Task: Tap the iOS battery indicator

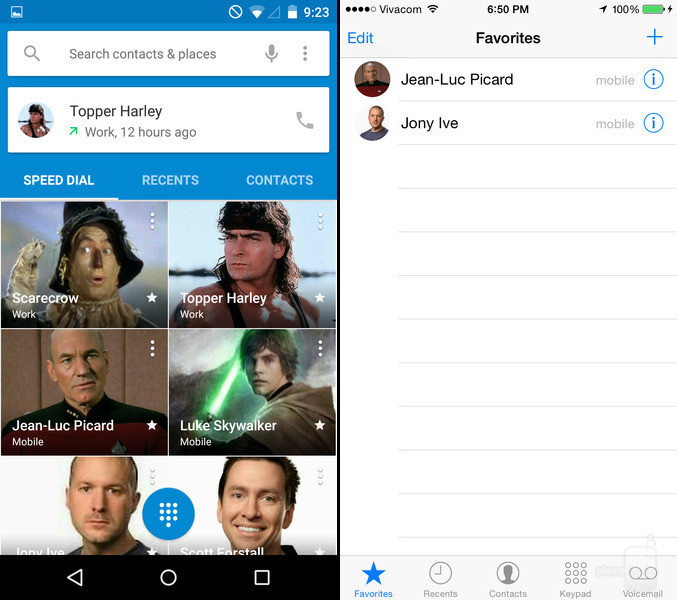Action: point(654,9)
